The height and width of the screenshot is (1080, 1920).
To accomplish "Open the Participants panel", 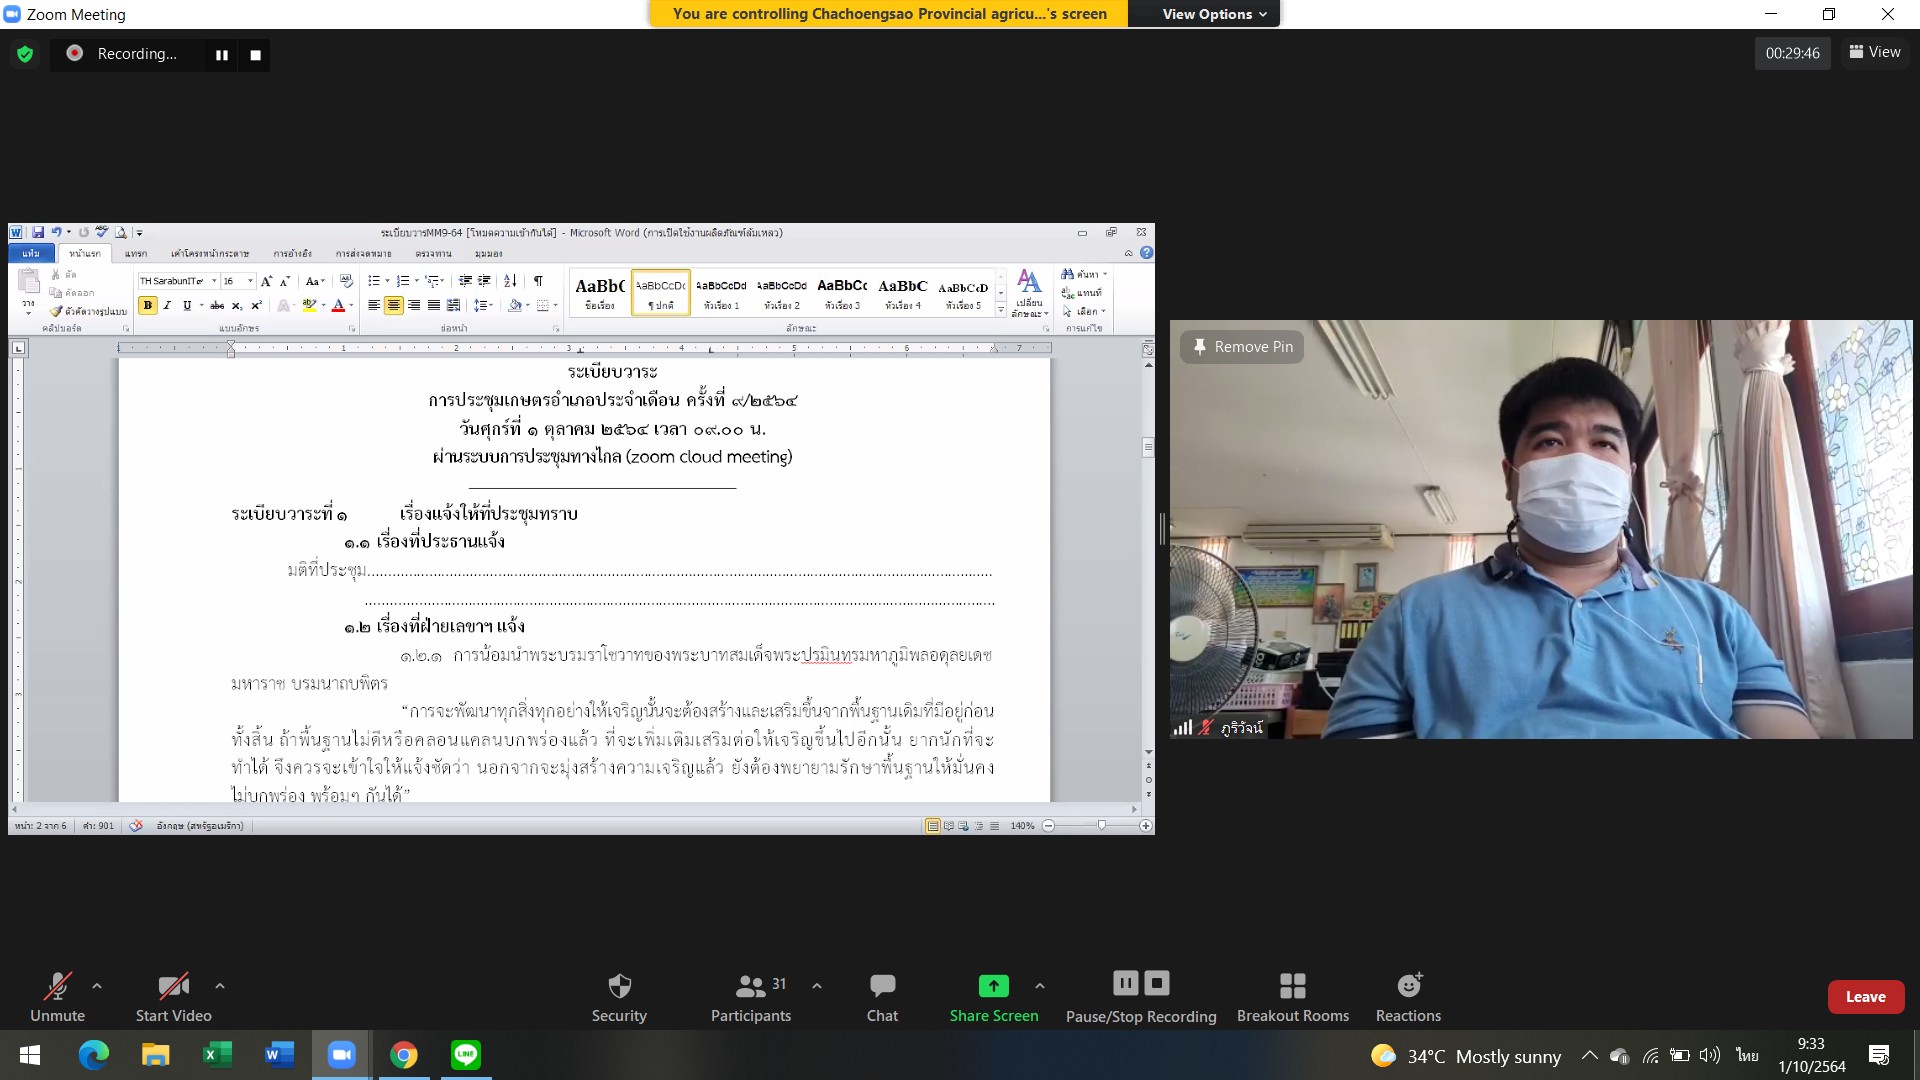I will tap(750, 997).
